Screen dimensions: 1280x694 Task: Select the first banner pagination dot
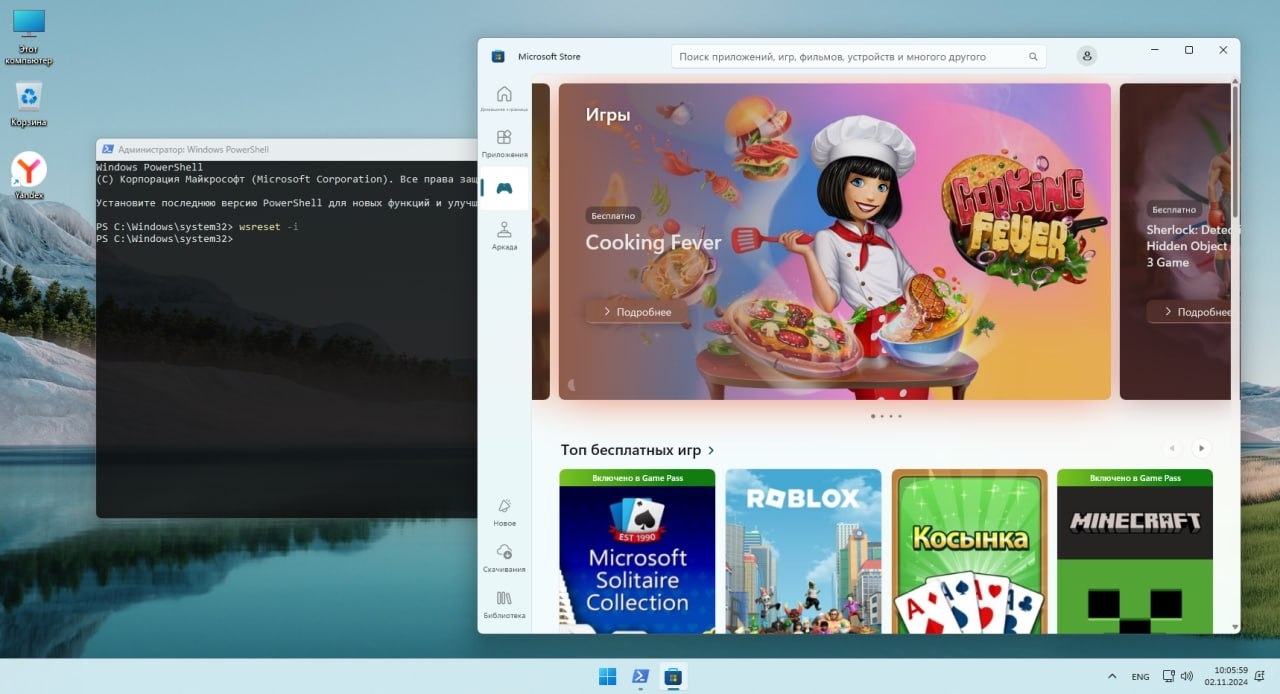coord(872,416)
